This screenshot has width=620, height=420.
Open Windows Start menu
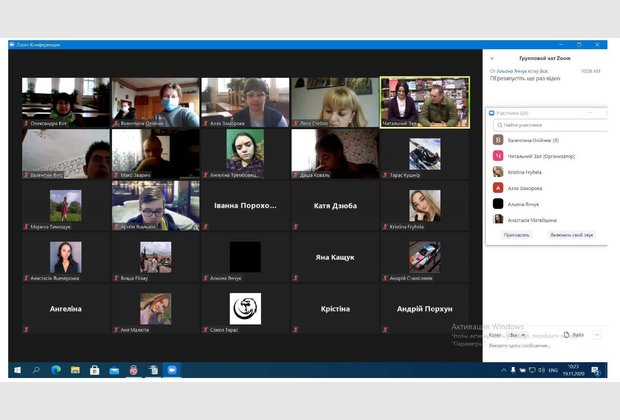point(17,370)
